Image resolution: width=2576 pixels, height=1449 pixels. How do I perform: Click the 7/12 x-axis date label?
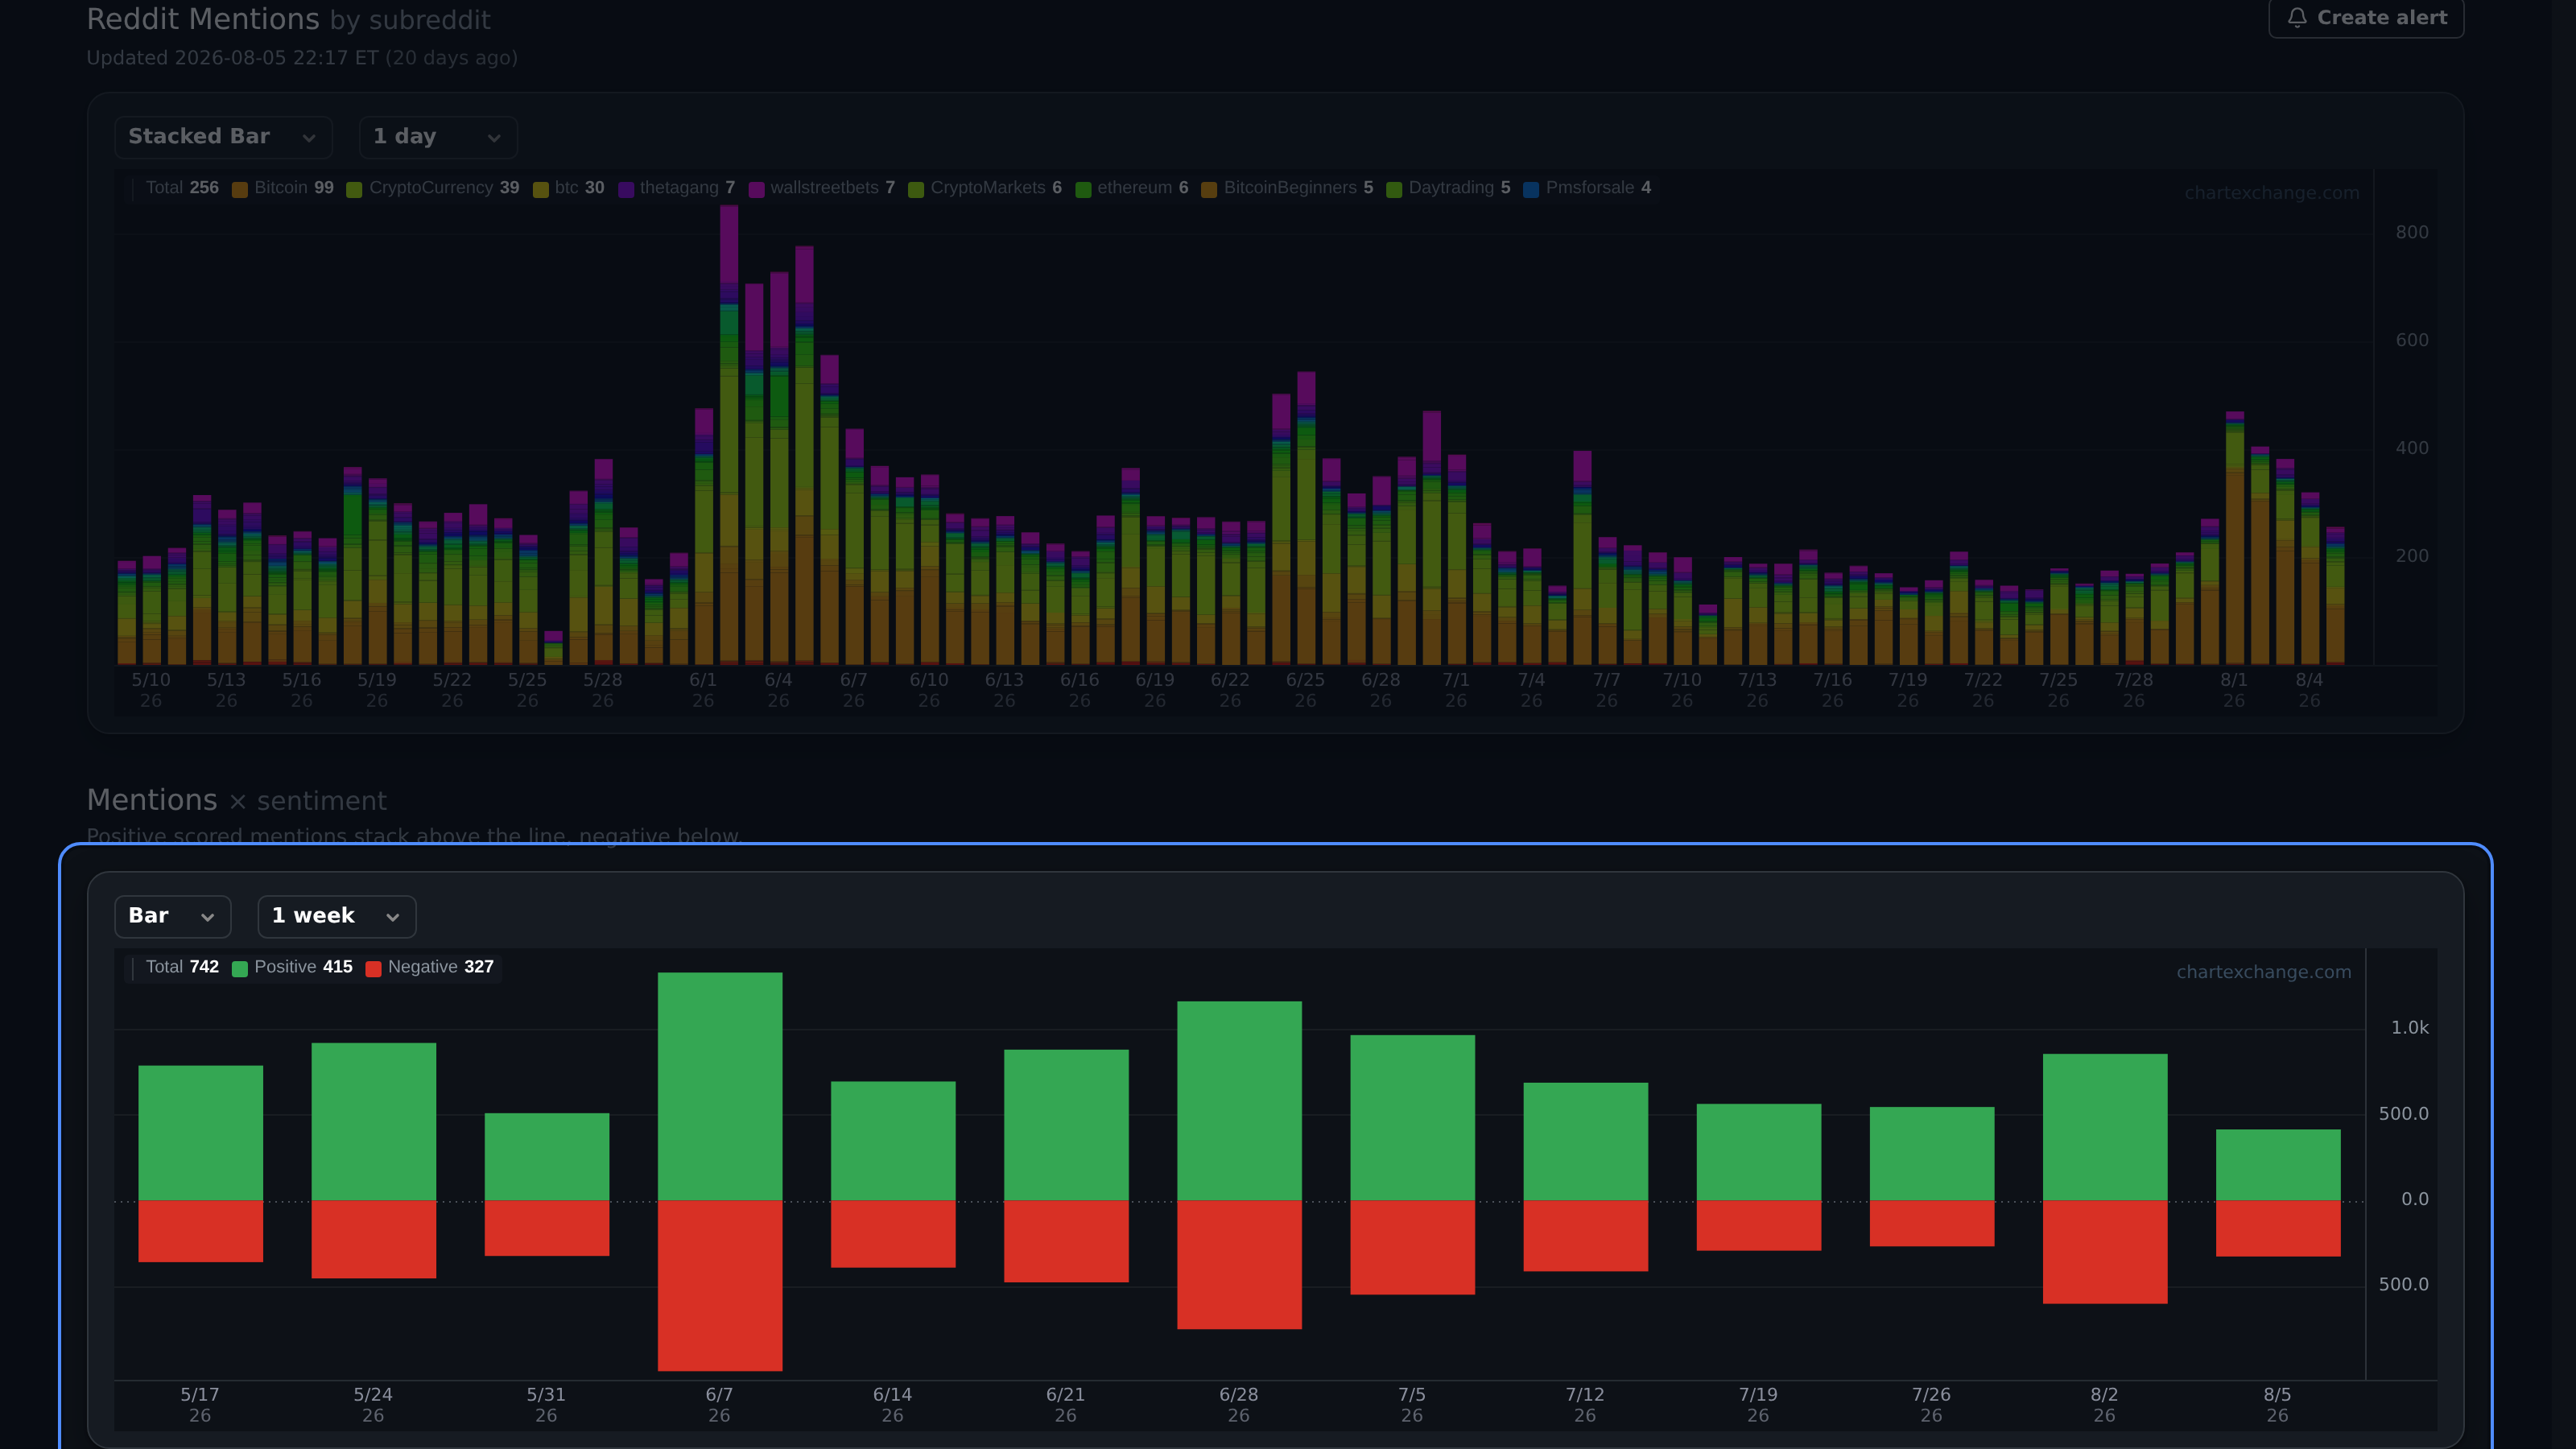[x=1585, y=1405]
